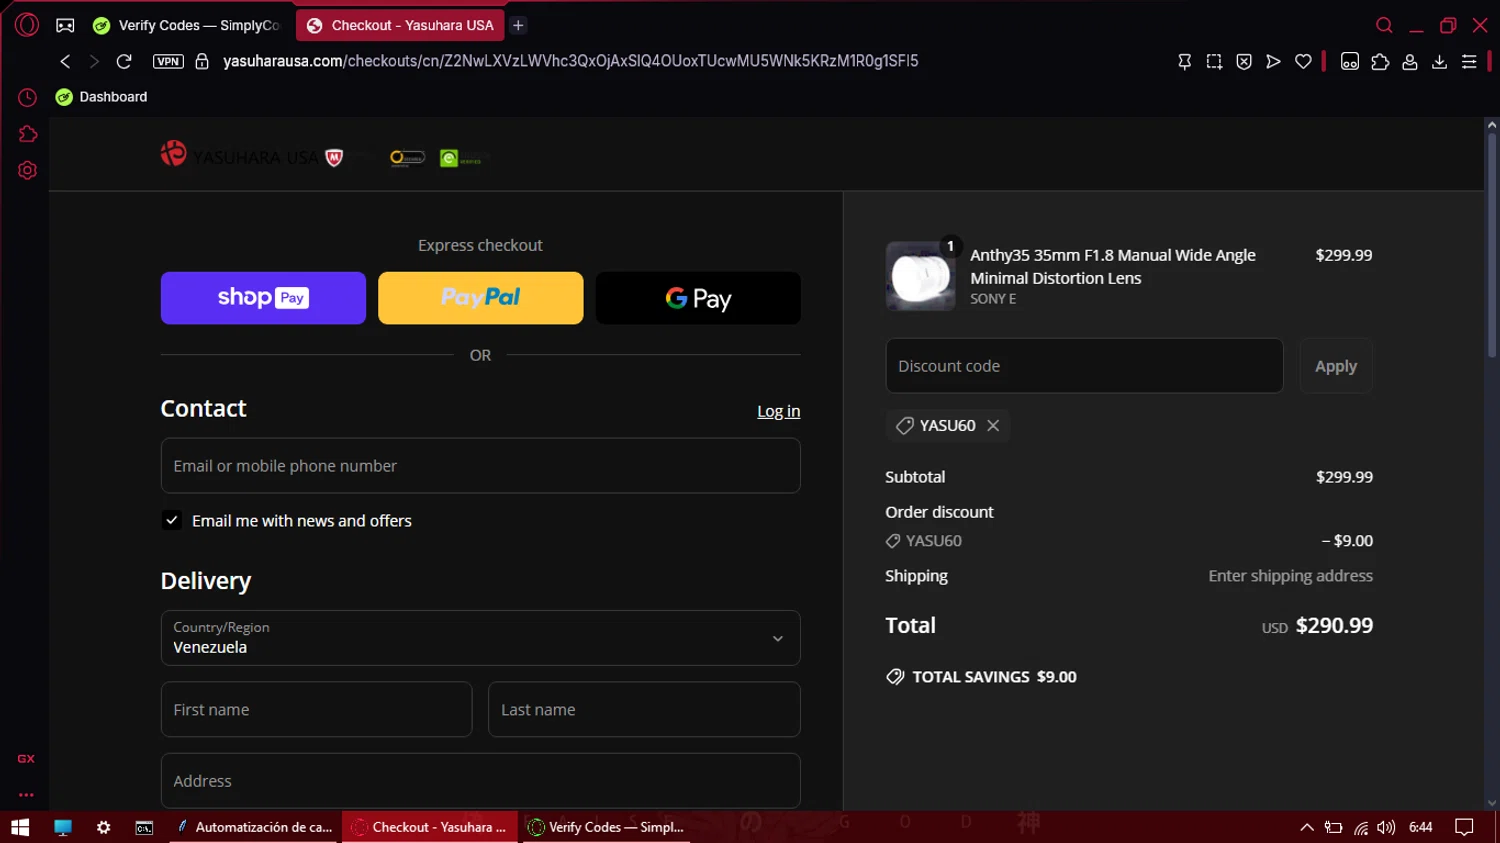The width and height of the screenshot is (1500, 843).
Task: Switch to Automatización taskbar window
Action: (254, 827)
